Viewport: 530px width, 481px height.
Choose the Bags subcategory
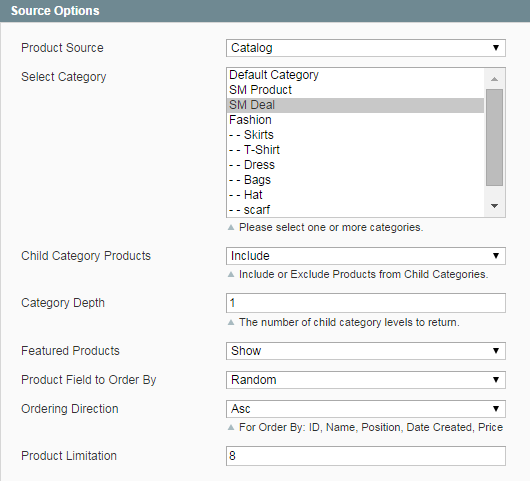click(x=356, y=180)
